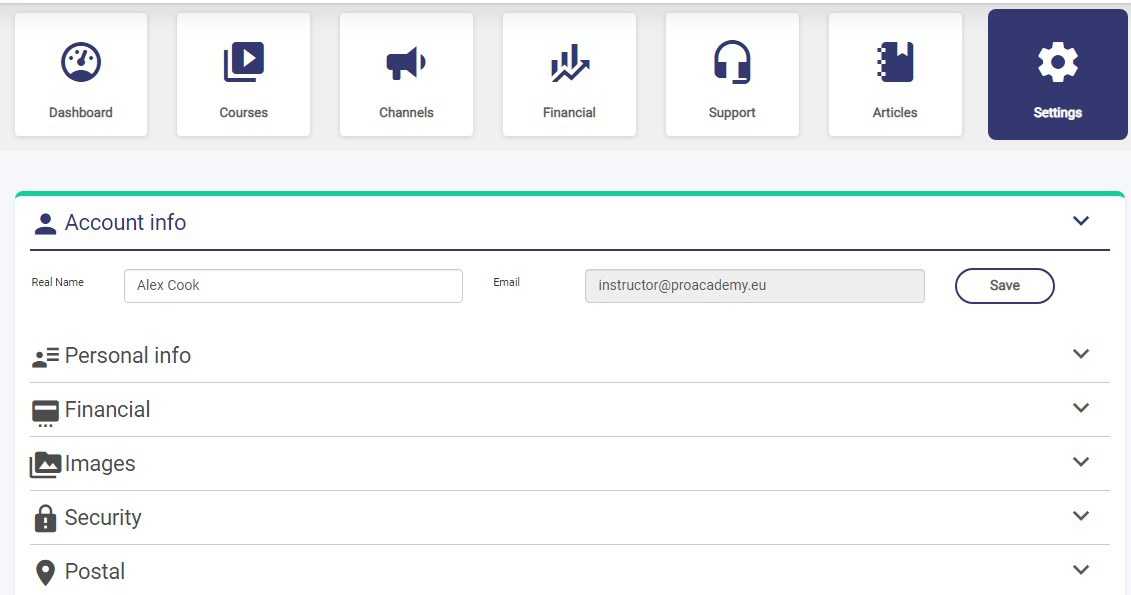Open the Courses video icon
The height and width of the screenshot is (595, 1131).
pyautogui.click(x=243, y=63)
